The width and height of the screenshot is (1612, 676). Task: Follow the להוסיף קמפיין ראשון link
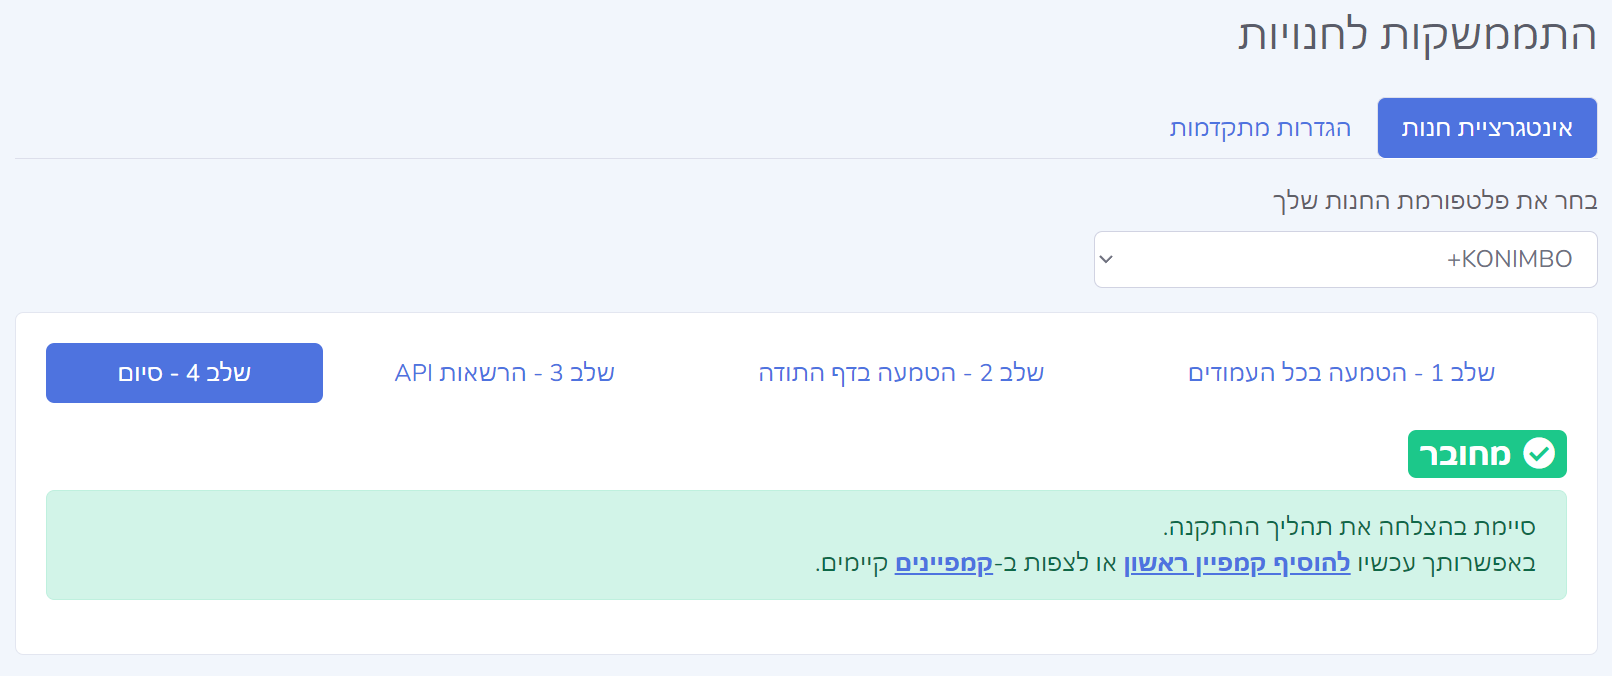(1237, 563)
